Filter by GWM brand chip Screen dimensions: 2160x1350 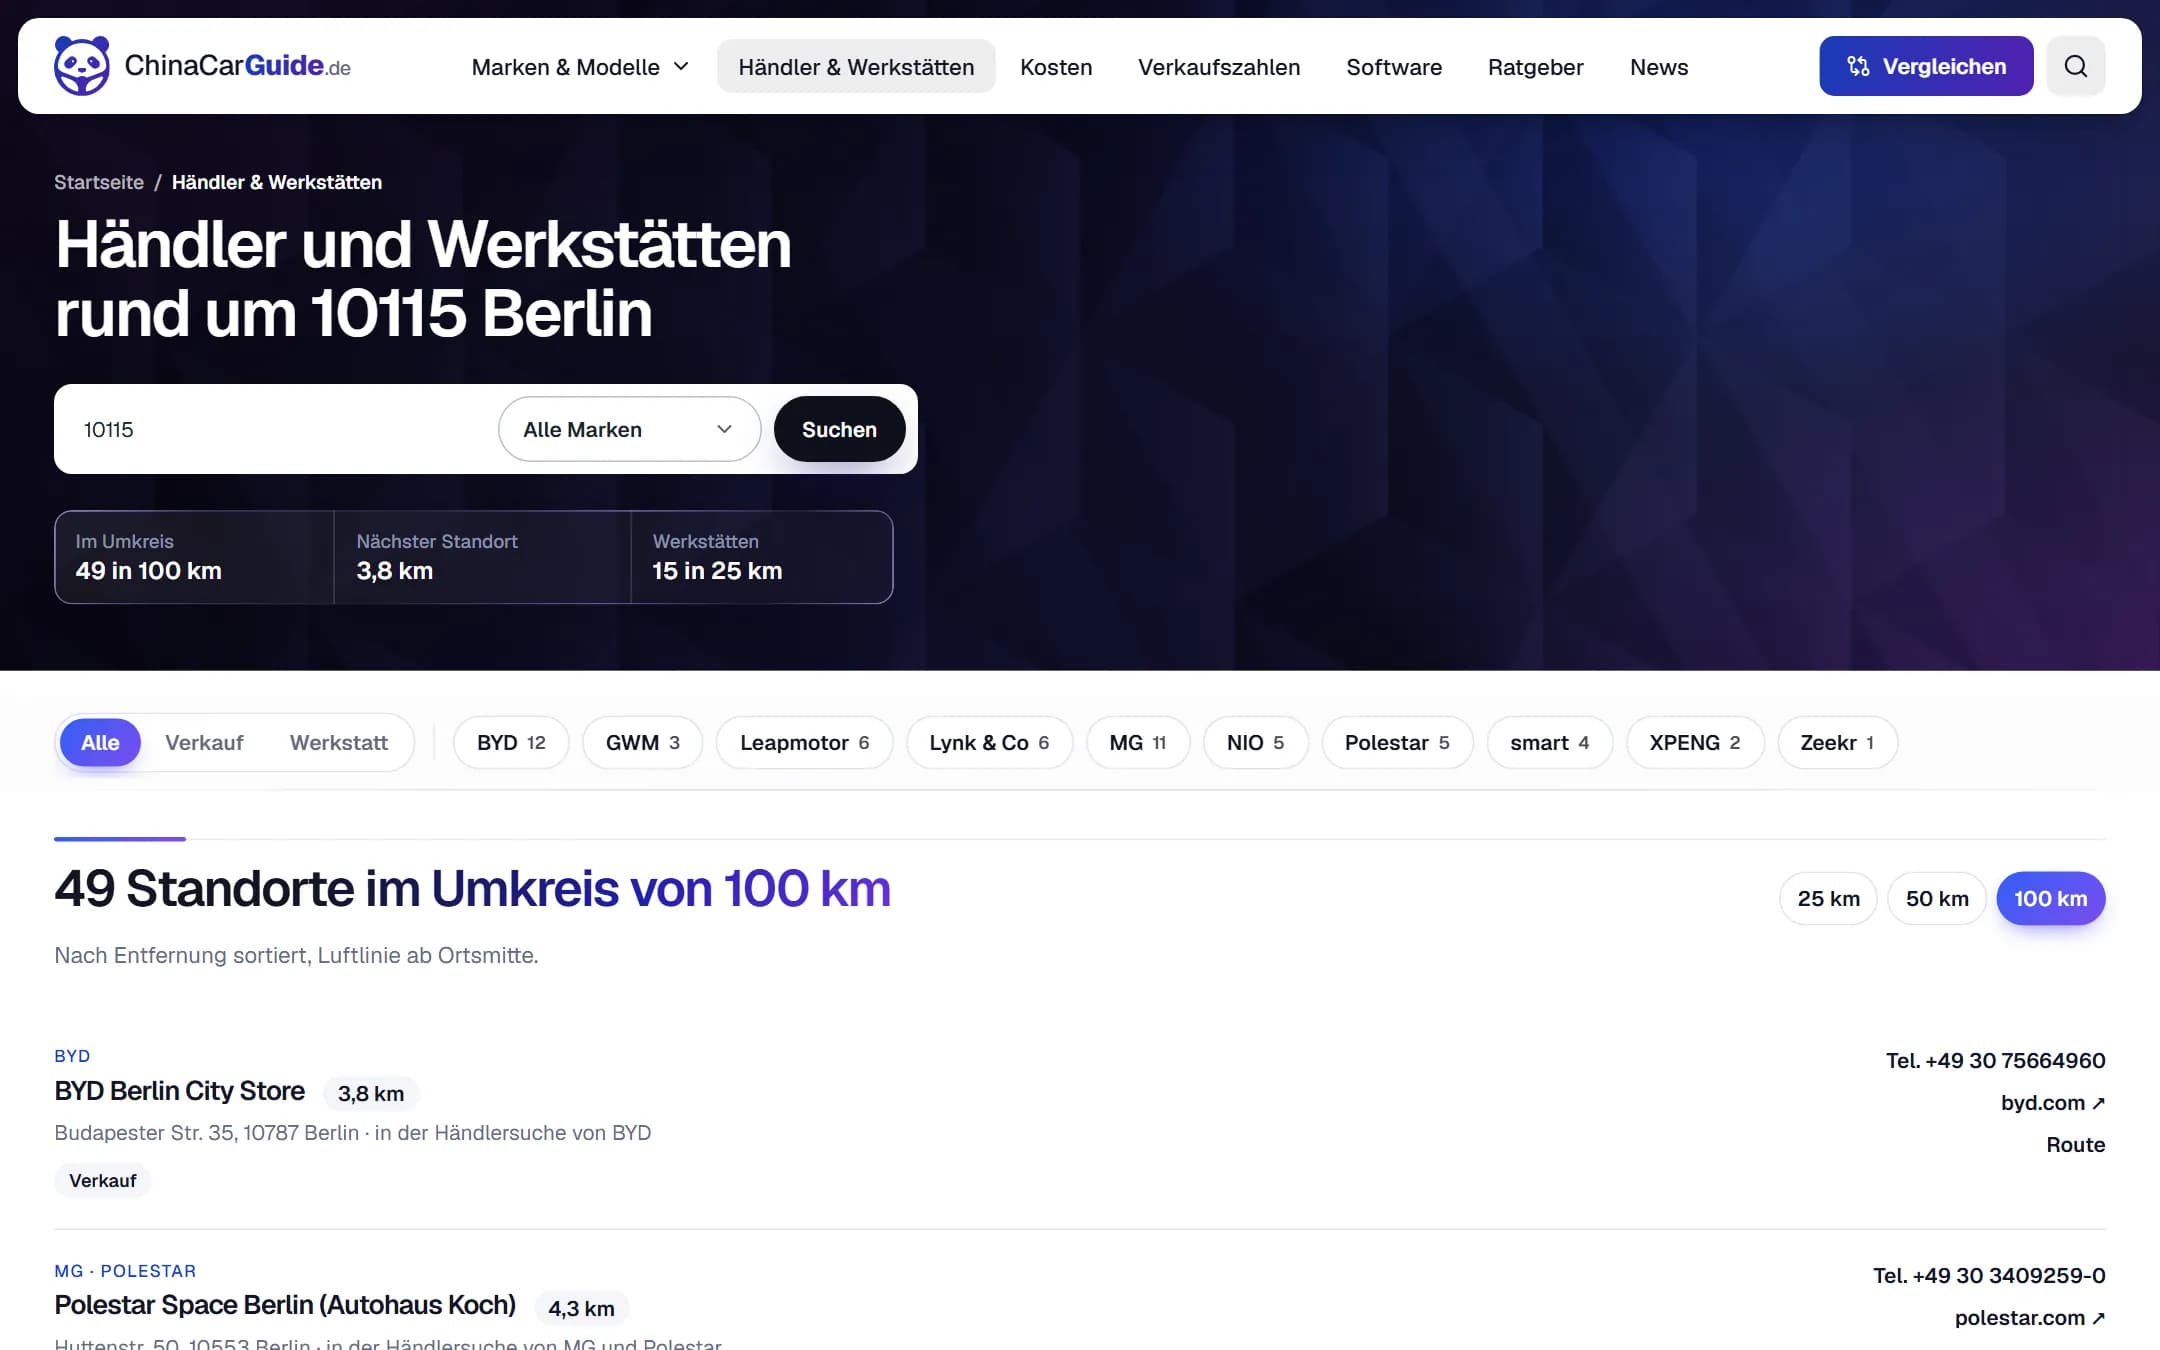pyautogui.click(x=642, y=742)
